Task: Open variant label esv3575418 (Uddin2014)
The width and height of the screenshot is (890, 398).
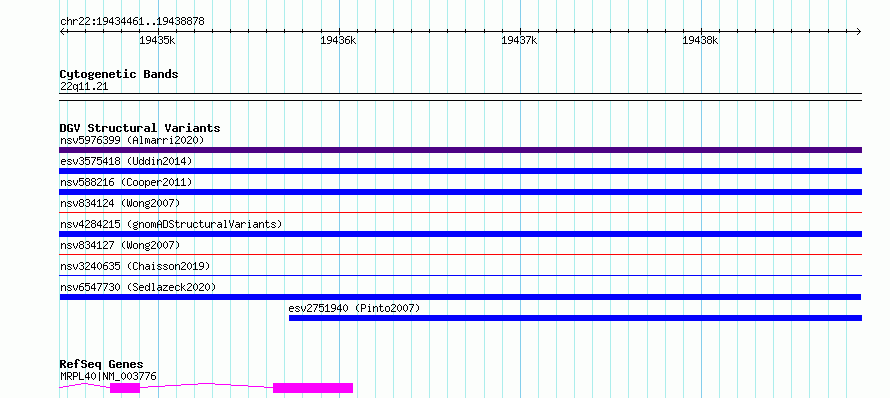Action: click(x=126, y=161)
